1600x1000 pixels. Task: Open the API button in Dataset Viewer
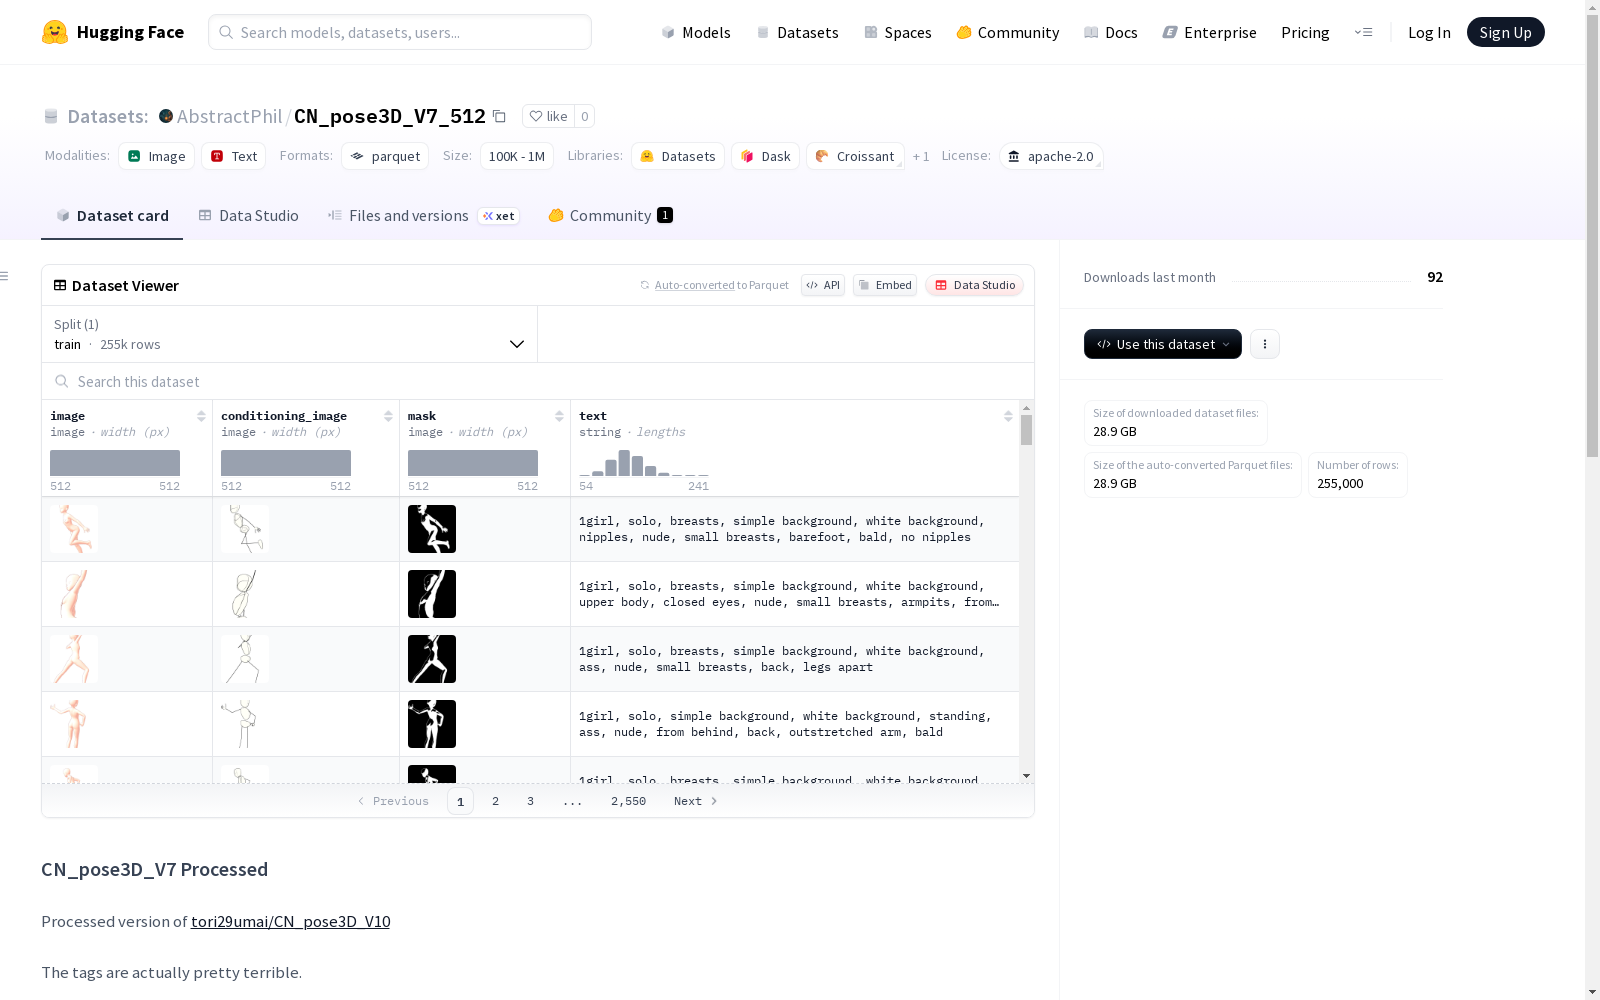click(823, 285)
